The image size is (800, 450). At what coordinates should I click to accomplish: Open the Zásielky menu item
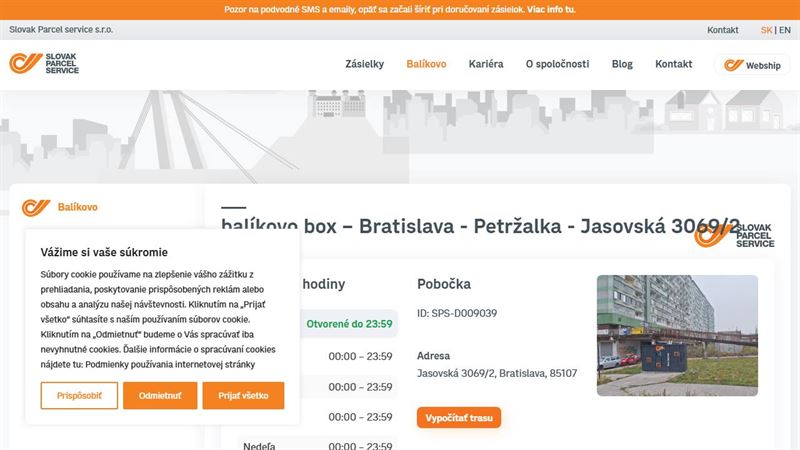364,64
